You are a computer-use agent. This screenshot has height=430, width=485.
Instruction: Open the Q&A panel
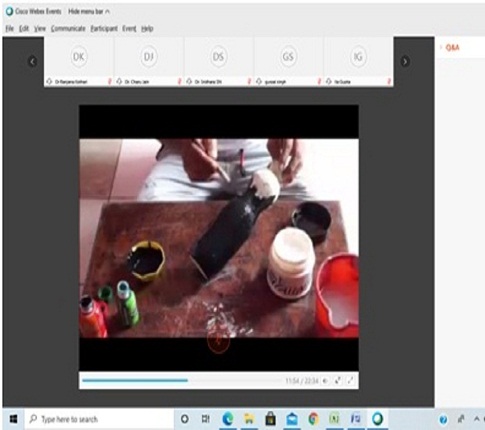tap(452, 48)
